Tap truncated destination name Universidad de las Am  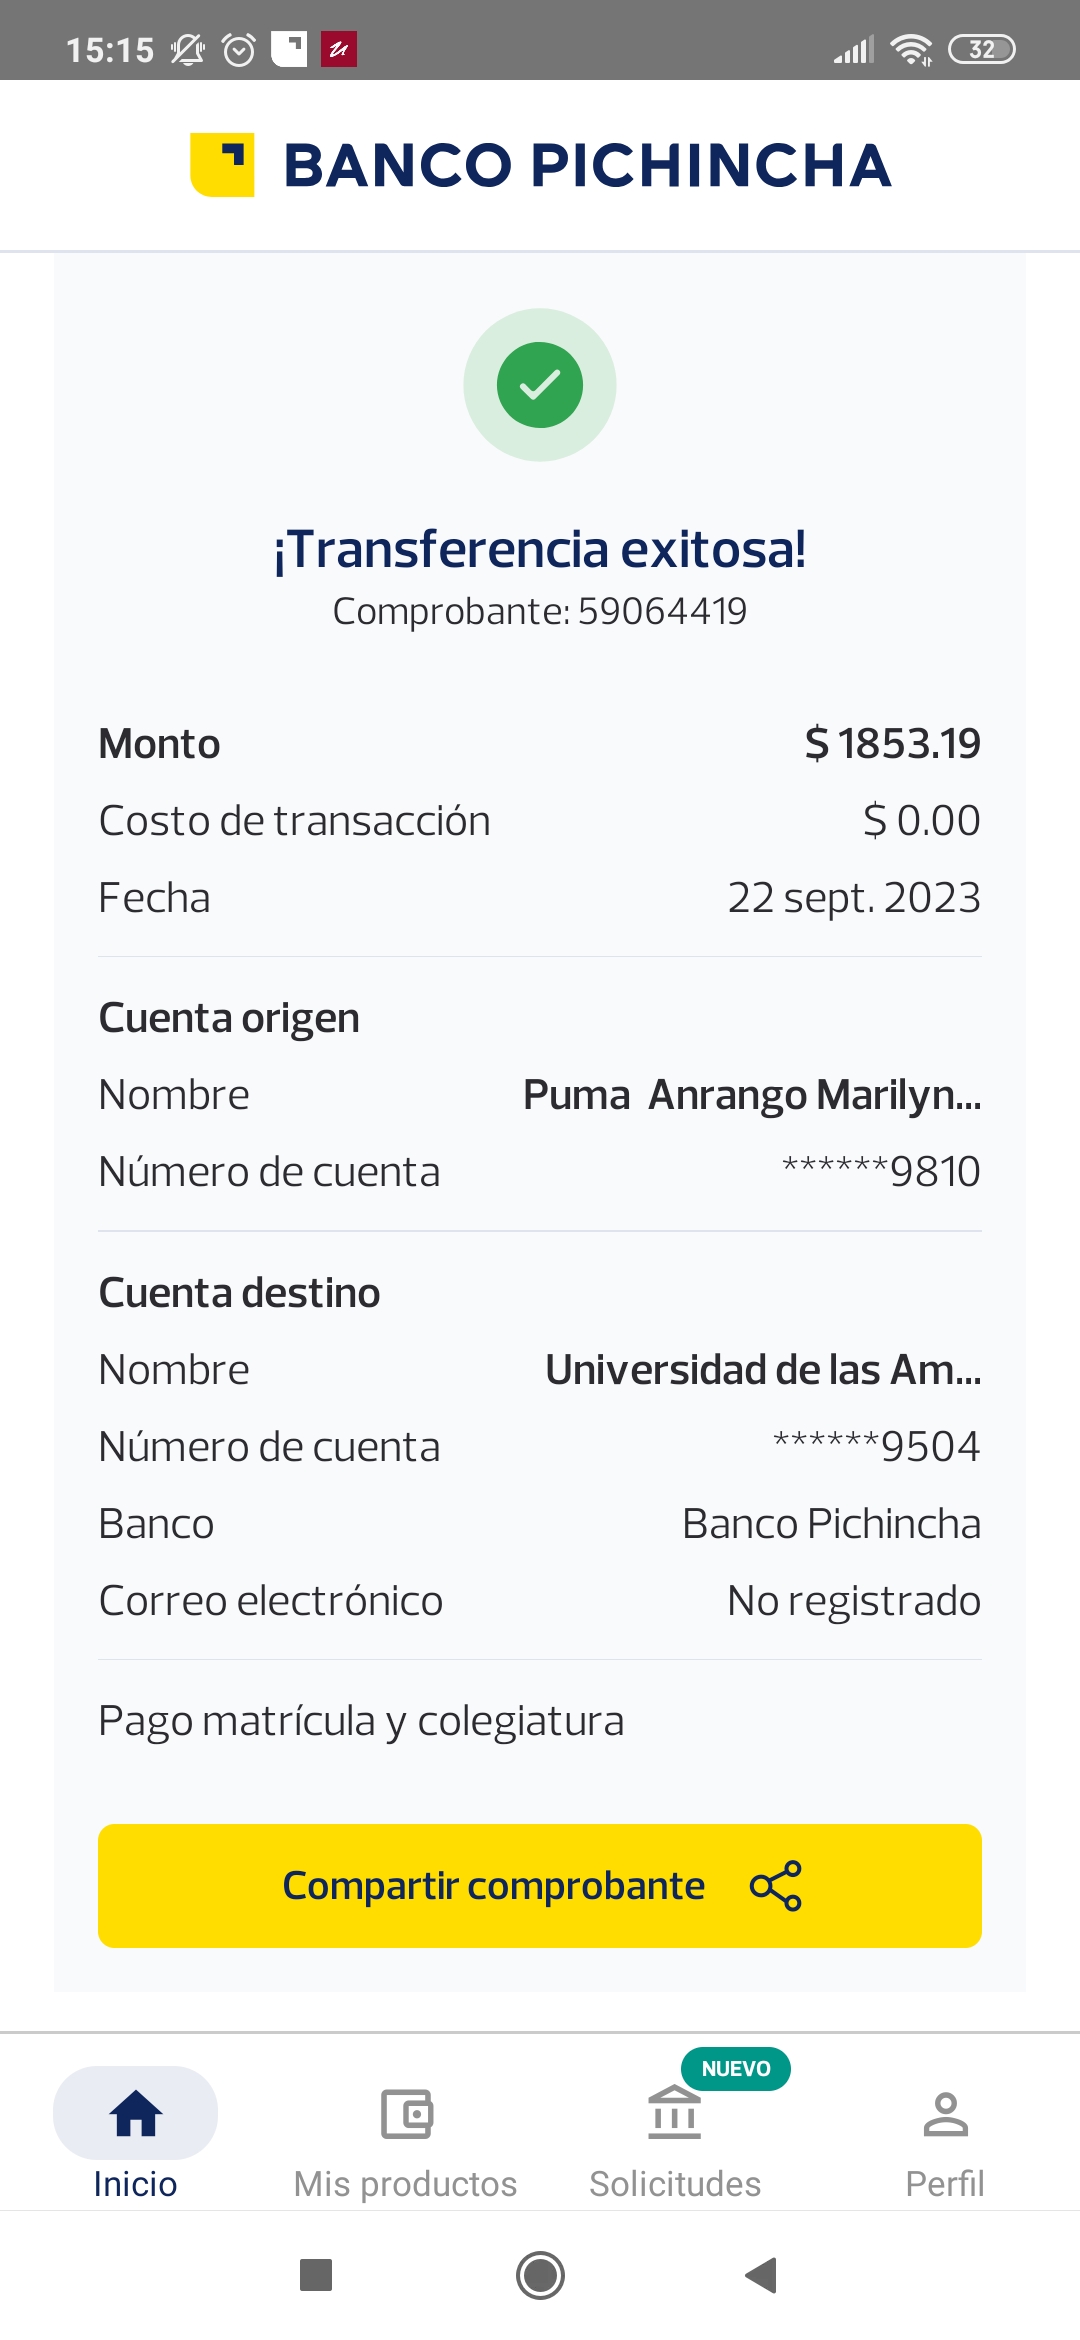[x=763, y=1370]
